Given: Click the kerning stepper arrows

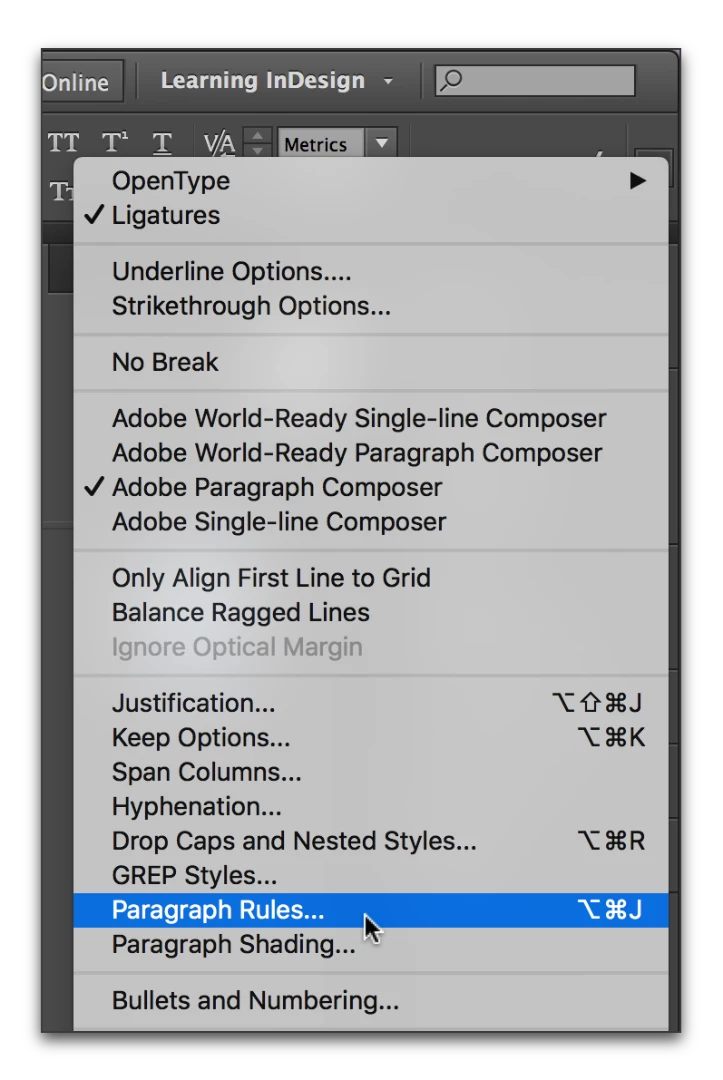Looking at the screenshot, I should click(x=258, y=143).
